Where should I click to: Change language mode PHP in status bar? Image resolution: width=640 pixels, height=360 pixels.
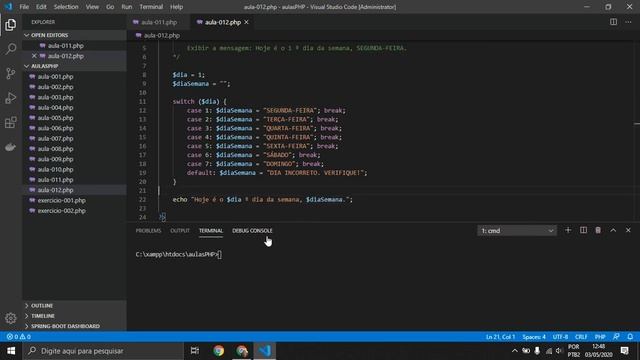600,337
